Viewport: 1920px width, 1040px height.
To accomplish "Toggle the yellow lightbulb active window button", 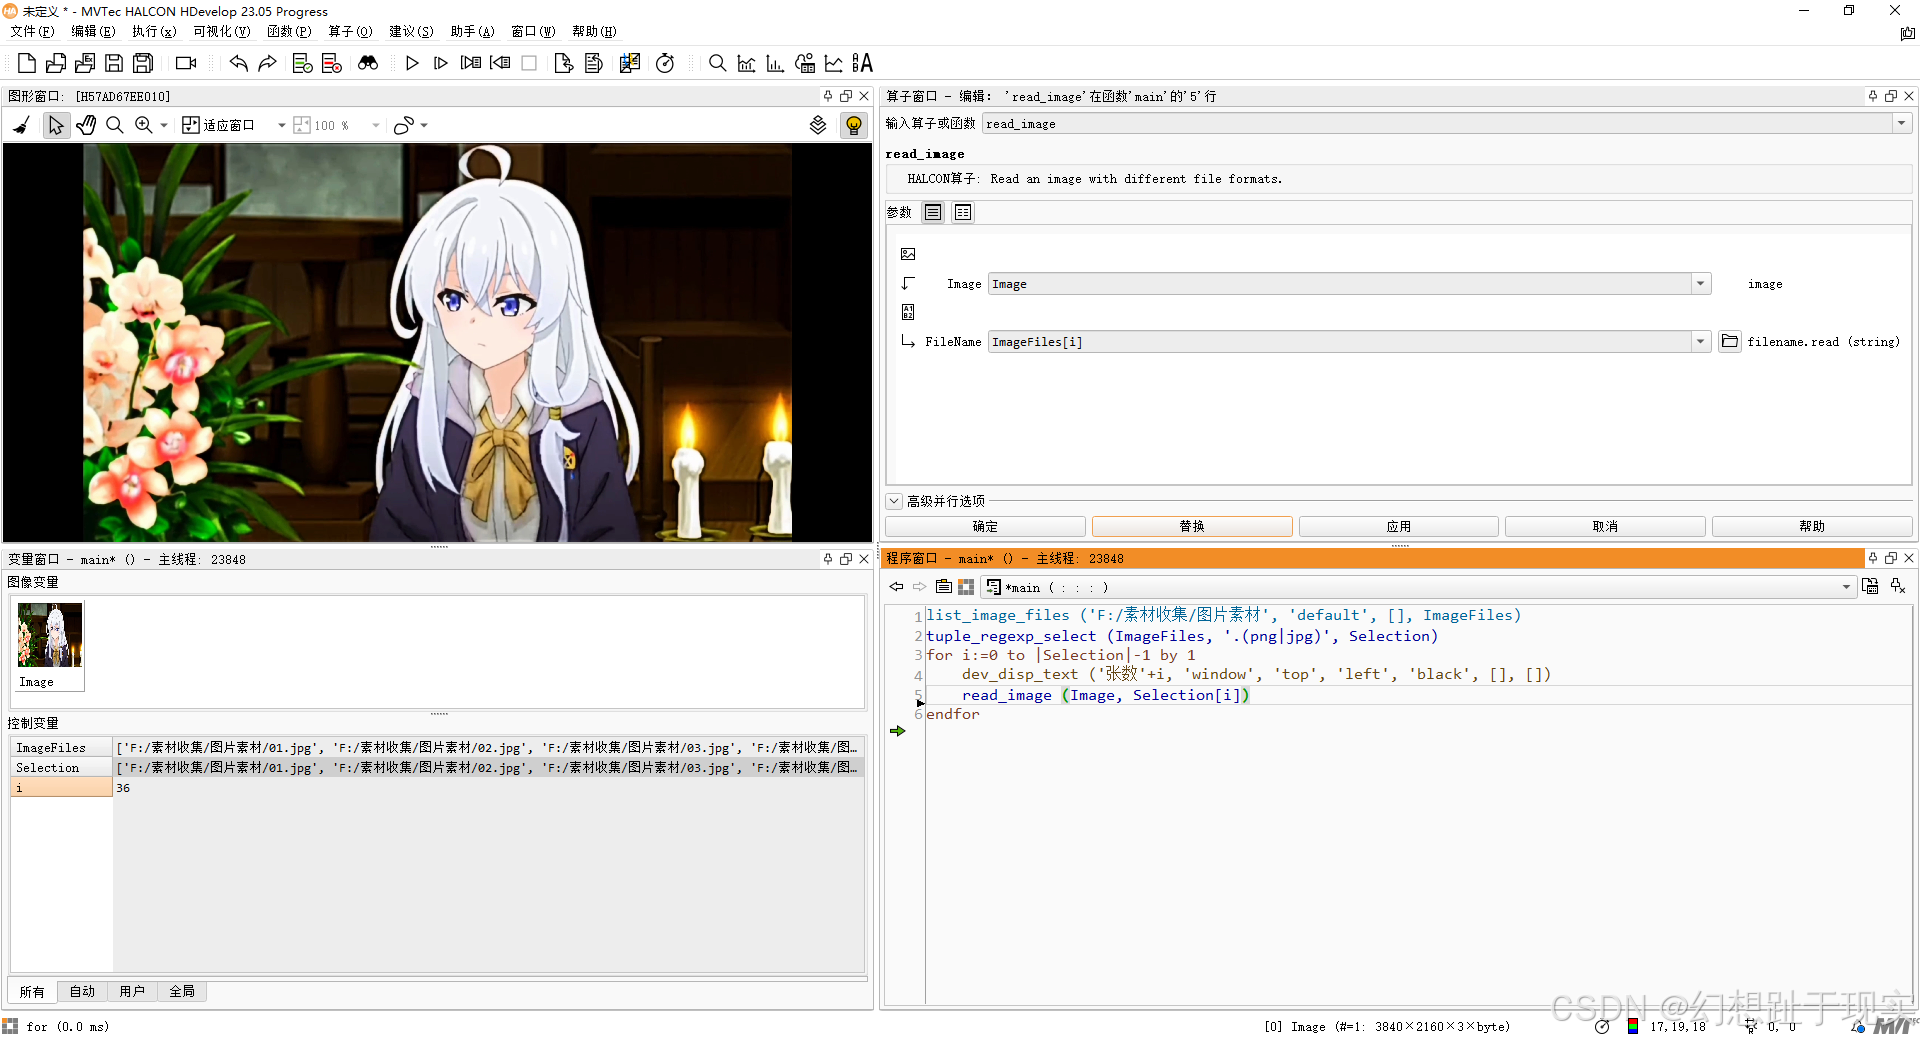I will pos(854,125).
